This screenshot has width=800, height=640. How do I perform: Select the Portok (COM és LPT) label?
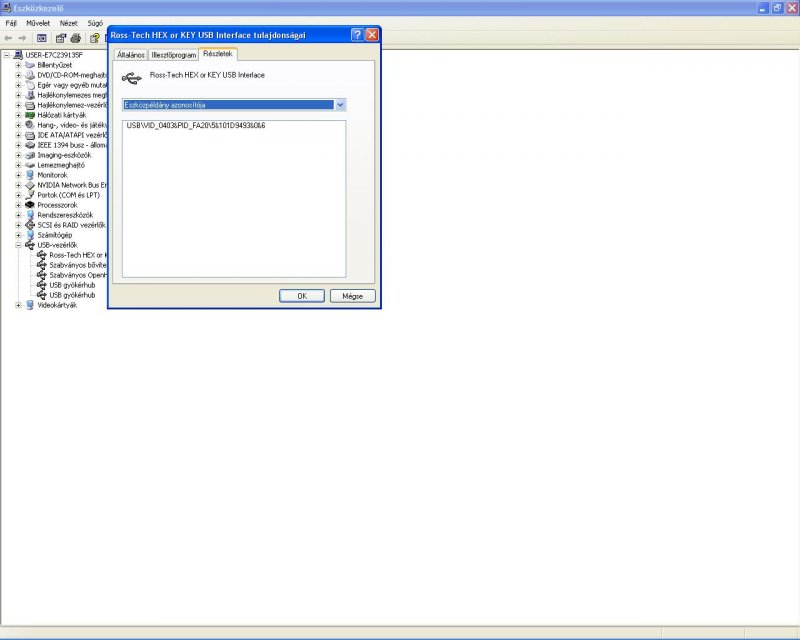68,195
